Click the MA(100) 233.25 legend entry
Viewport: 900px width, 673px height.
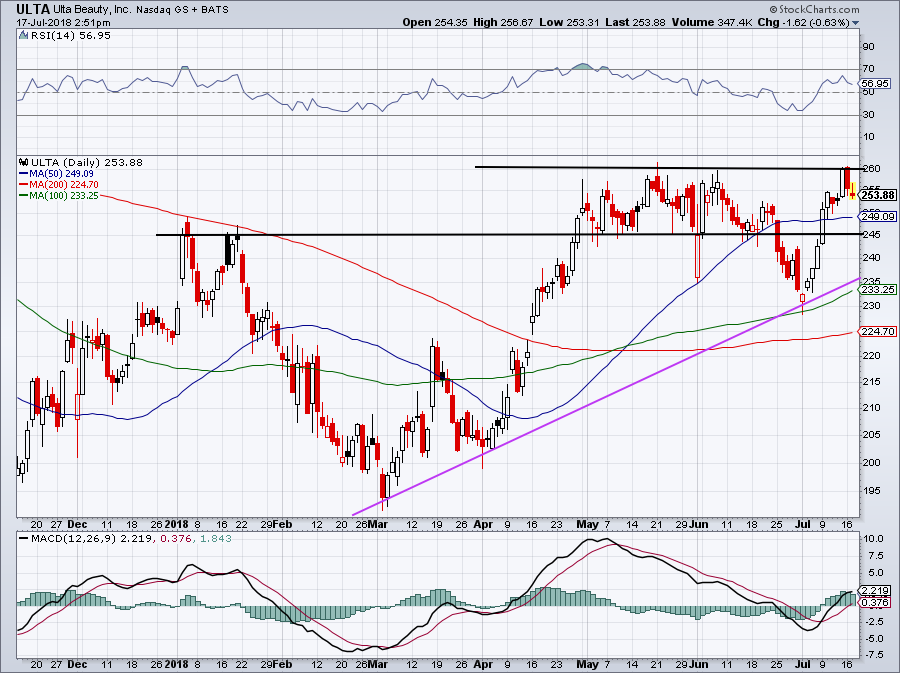pos(59,196)
